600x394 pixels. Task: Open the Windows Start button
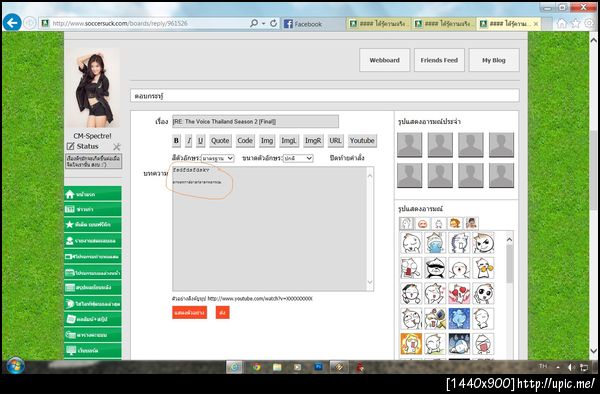click(15, 366)
